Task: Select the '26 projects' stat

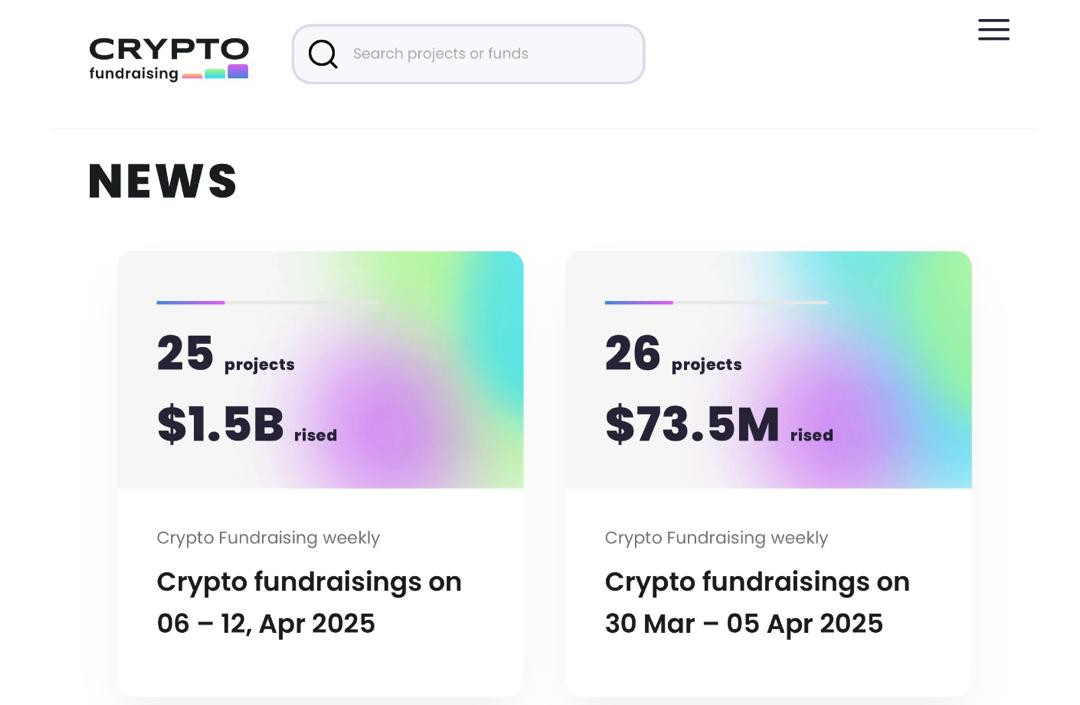Action: click(673, 355)
